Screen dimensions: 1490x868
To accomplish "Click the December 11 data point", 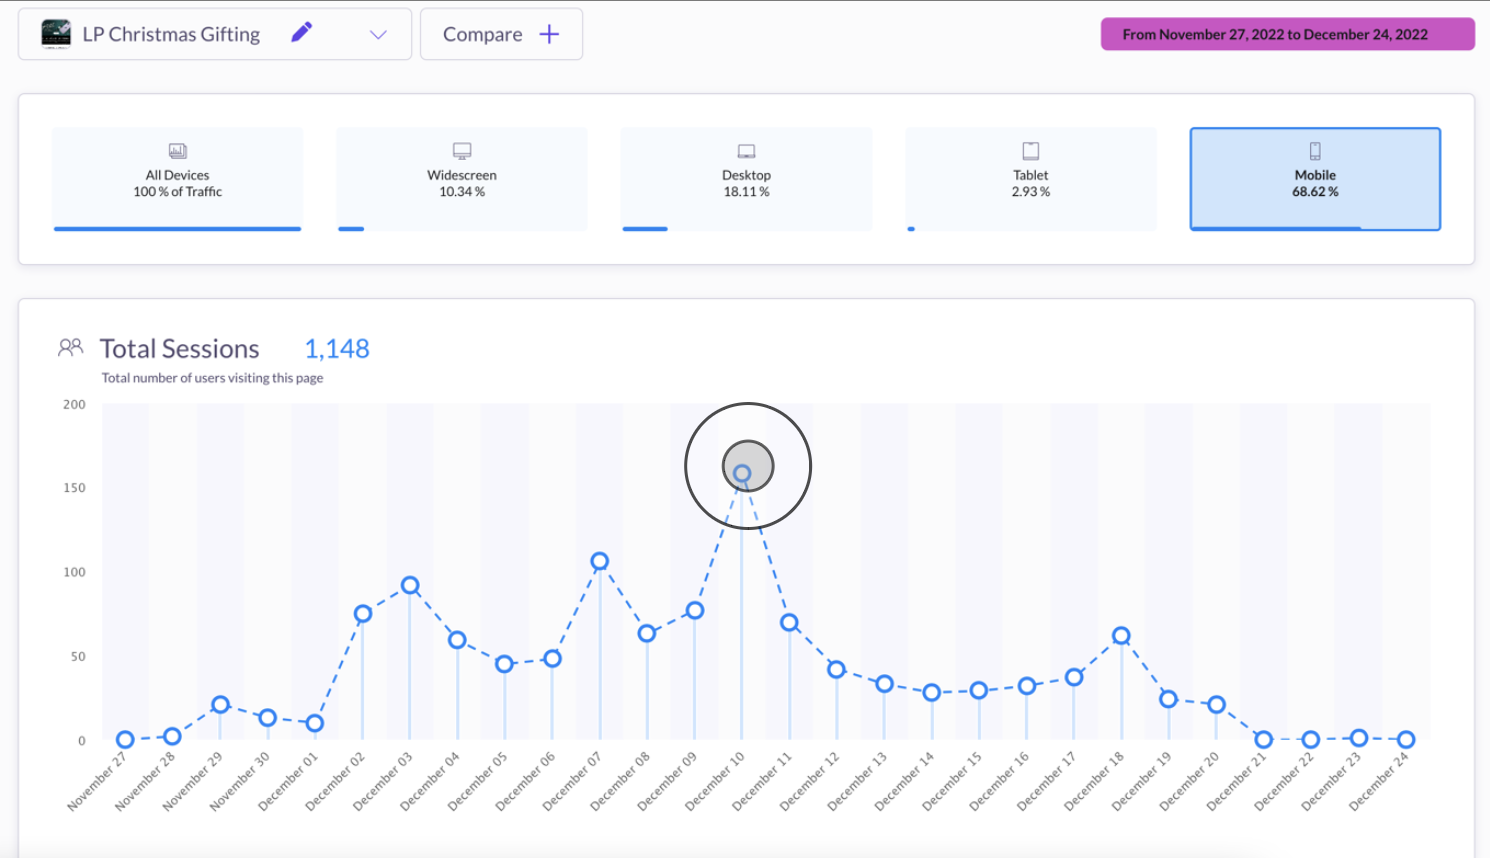I will (789, 622).
